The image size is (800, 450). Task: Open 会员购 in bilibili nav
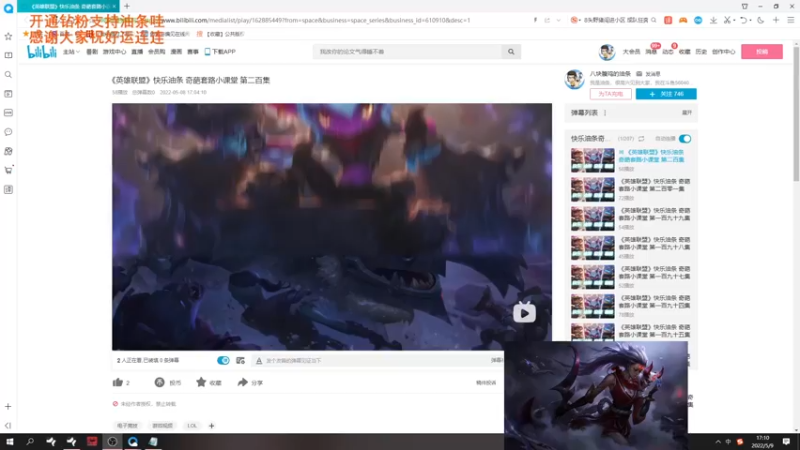pyautogui.click(x=156, y=52)
